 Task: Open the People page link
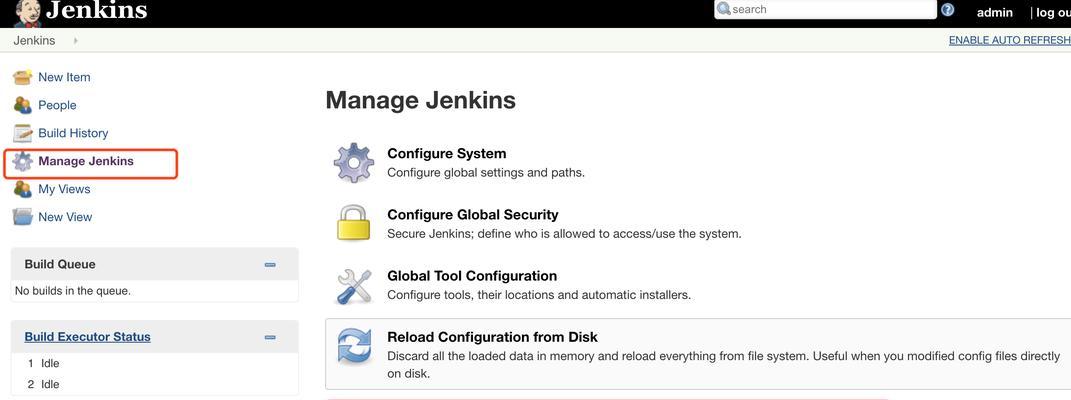(57, 105)
